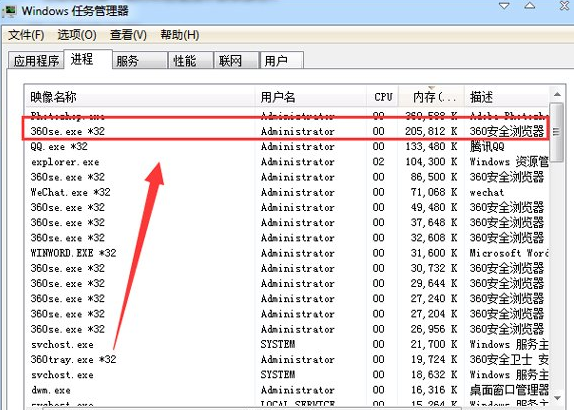This screenshot has height=410, width=574.
Task: Click the Microsoft Word description cell
Action: 508,253
